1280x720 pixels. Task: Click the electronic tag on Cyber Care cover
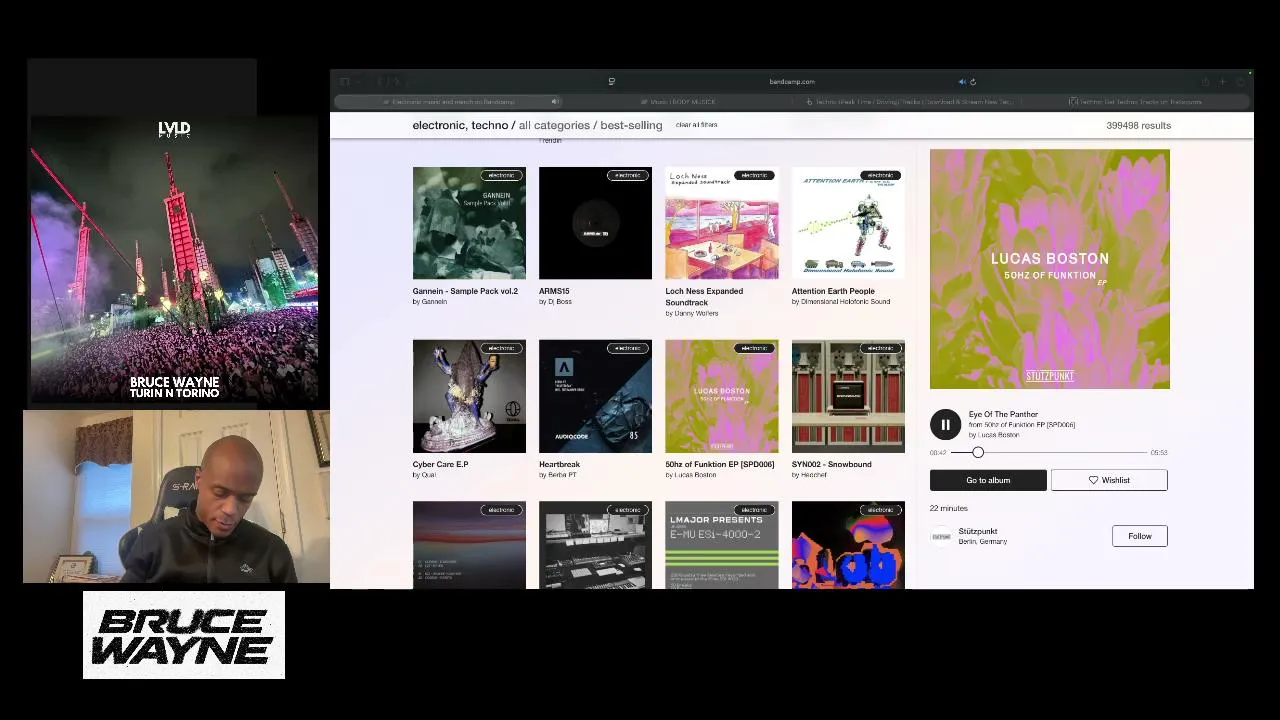point(501,349)
